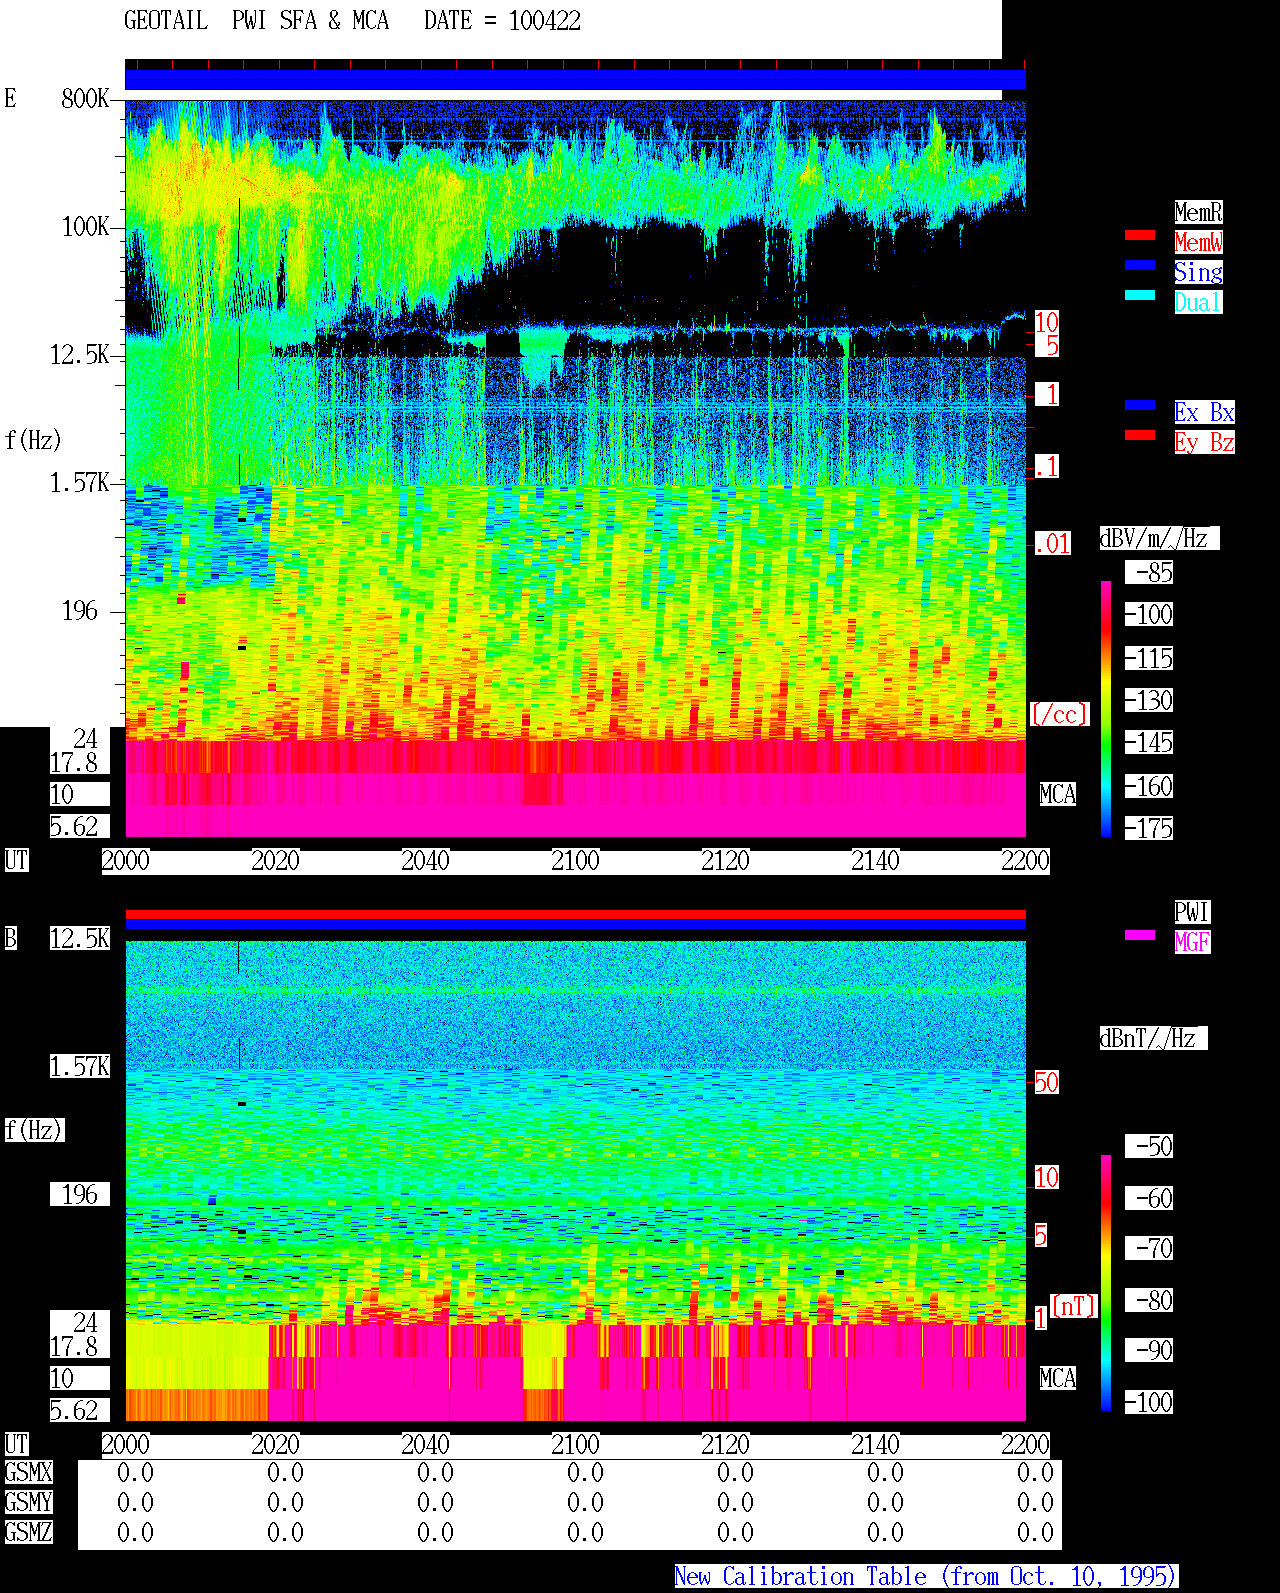The image size is (1280, 1593).
Task: Click the B panel label
Action: click(x=11, y=939)
